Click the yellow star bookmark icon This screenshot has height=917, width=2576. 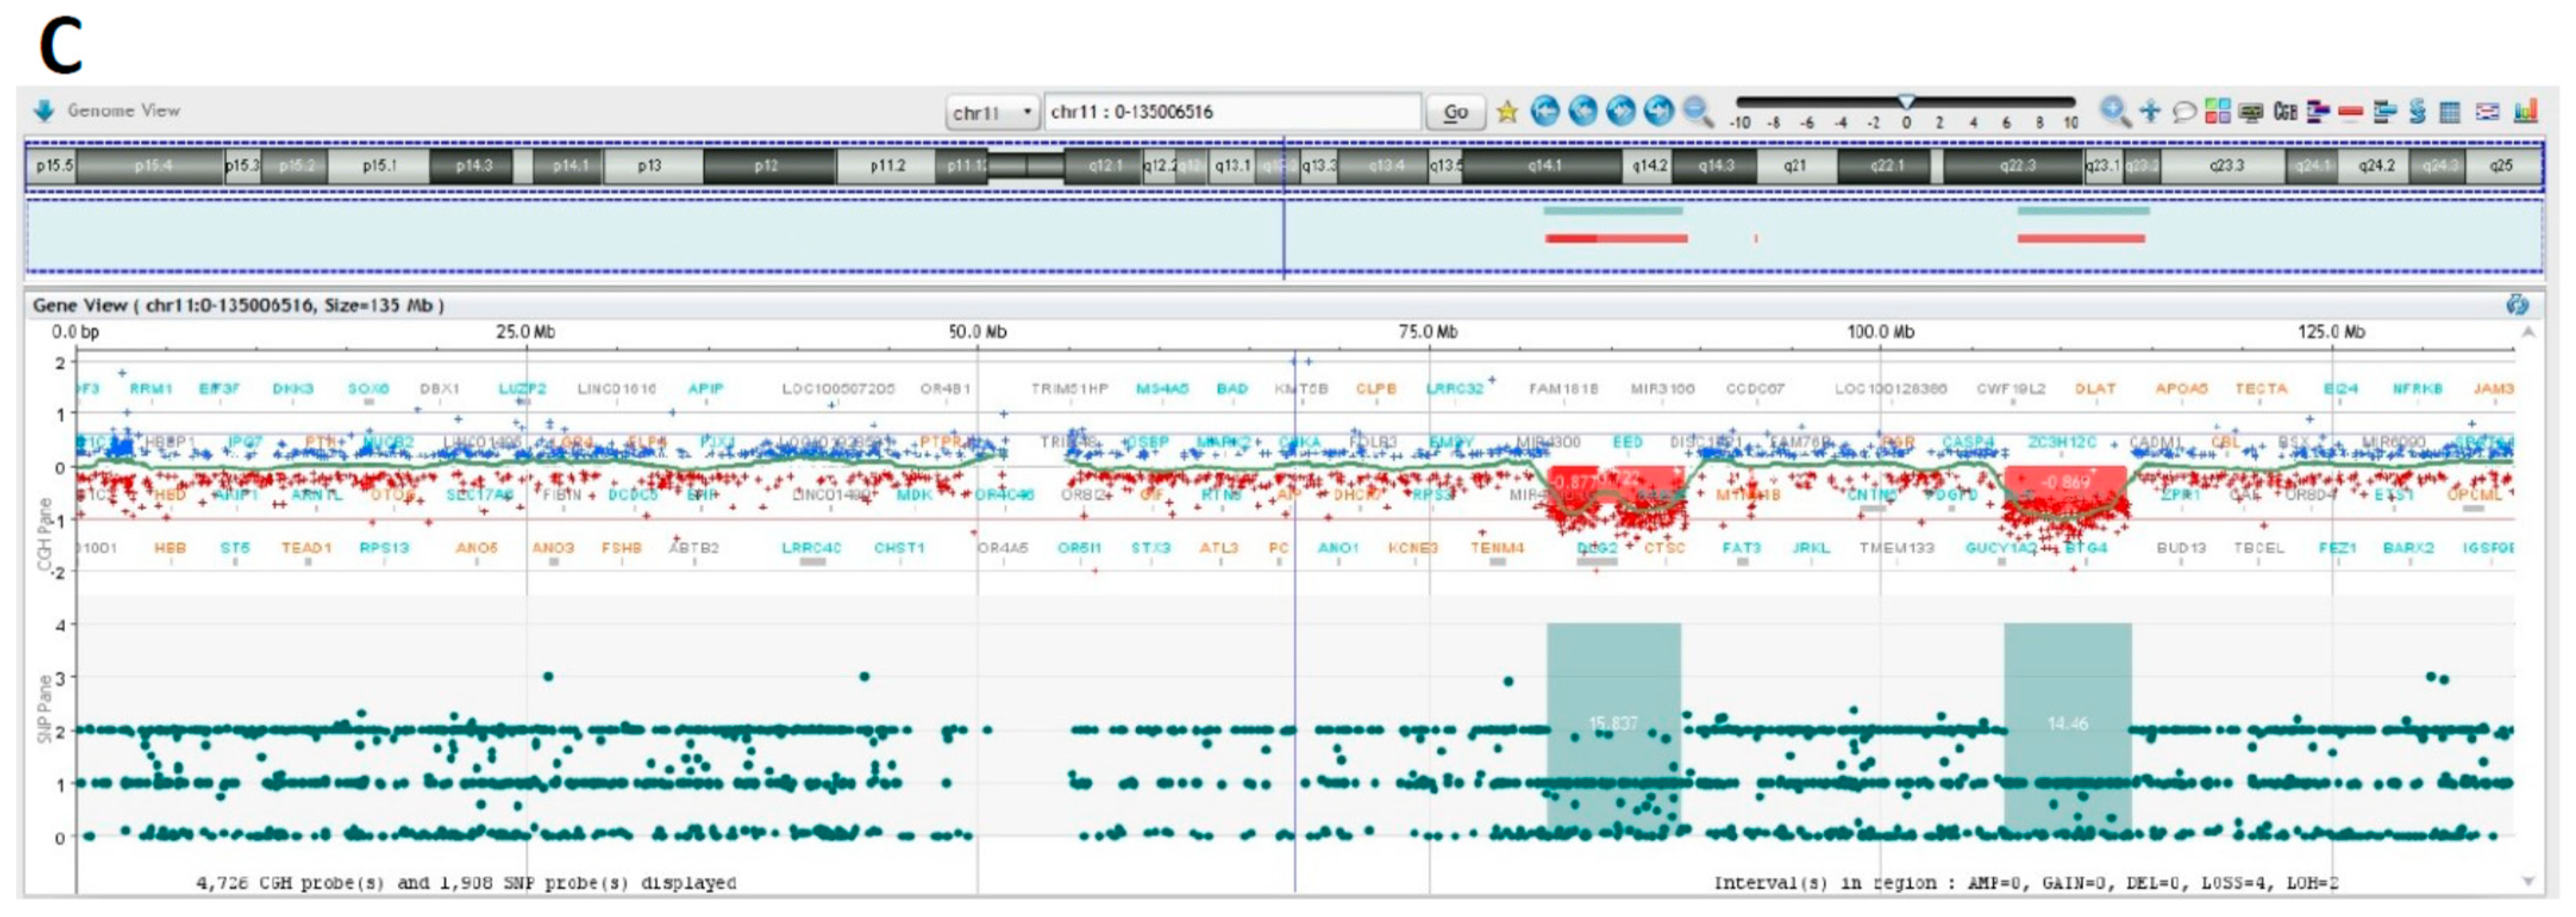point(1507,112)
